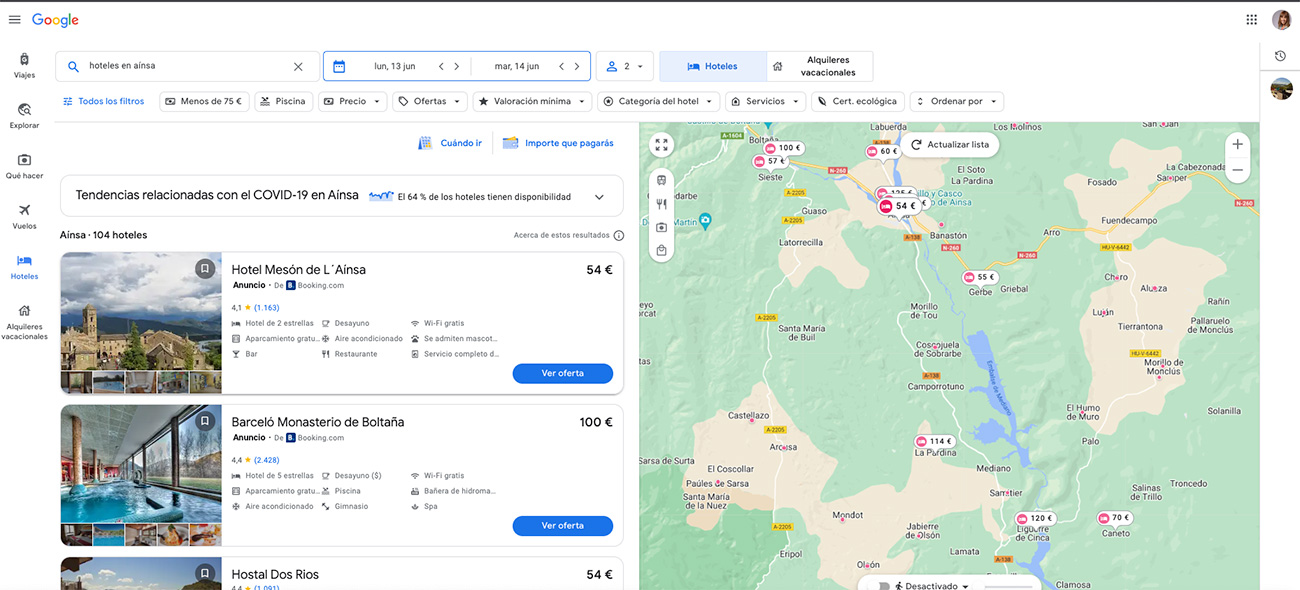The image size is (1300, 590).
Task: Open Todos los filtros
Action: click(x=104, y=101)
